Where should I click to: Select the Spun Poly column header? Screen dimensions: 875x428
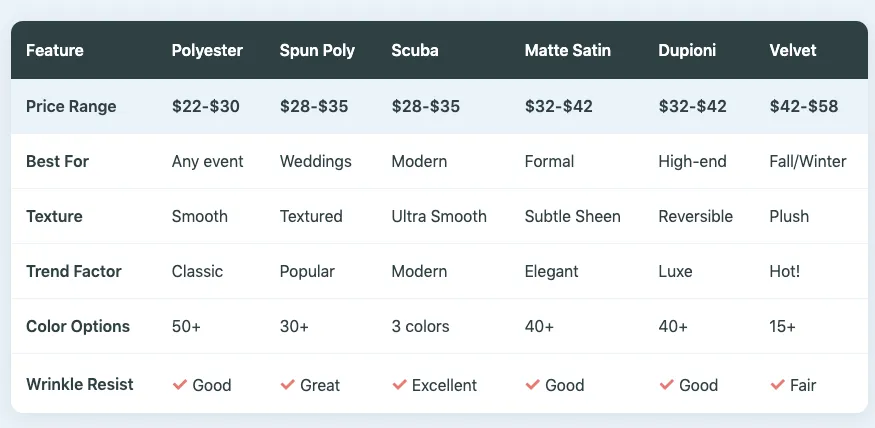pyautogui.click(x=317, y=50)
